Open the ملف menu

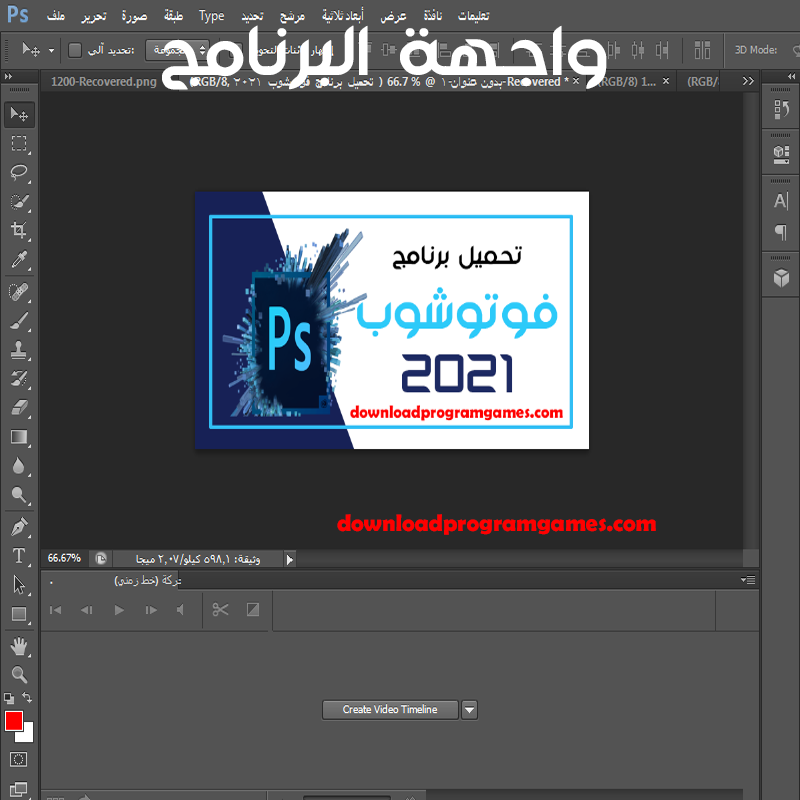[x=56, y=16]
